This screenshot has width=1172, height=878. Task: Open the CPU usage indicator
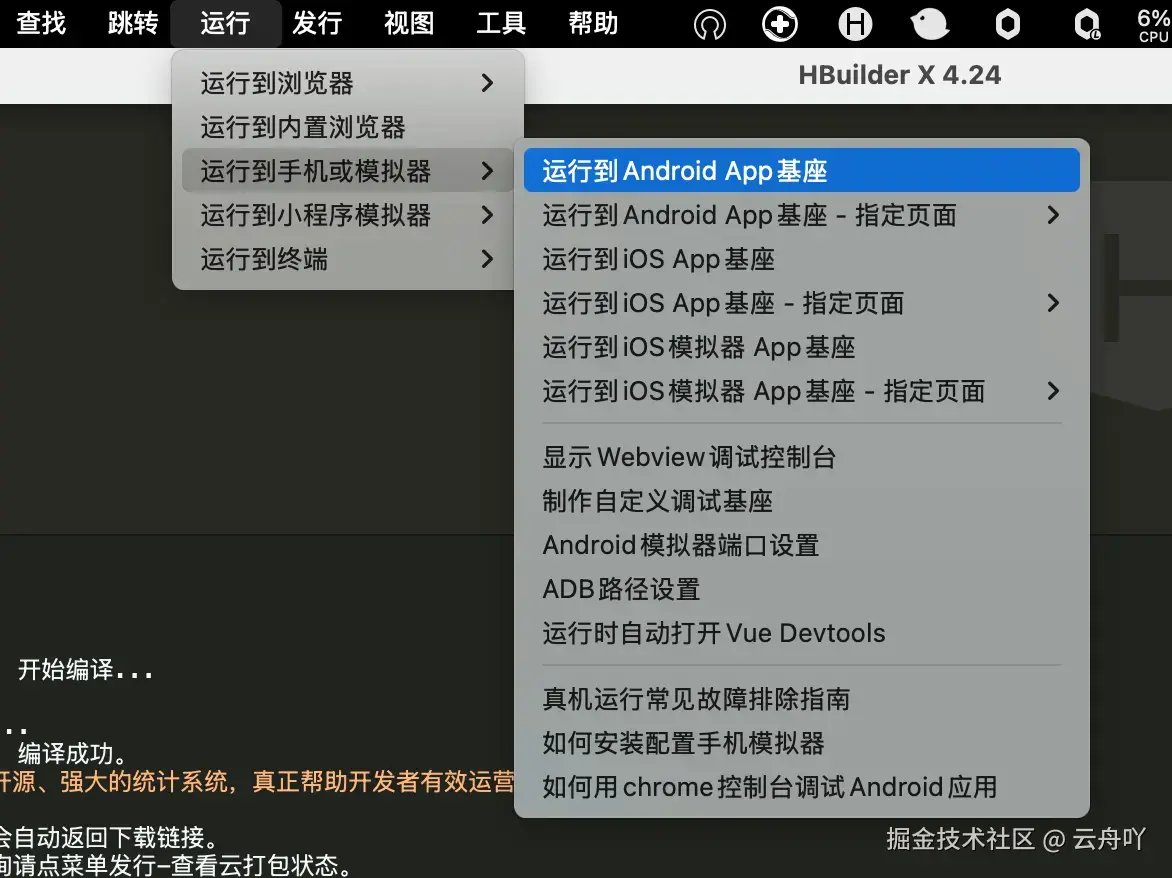(x=1153, y=25)
